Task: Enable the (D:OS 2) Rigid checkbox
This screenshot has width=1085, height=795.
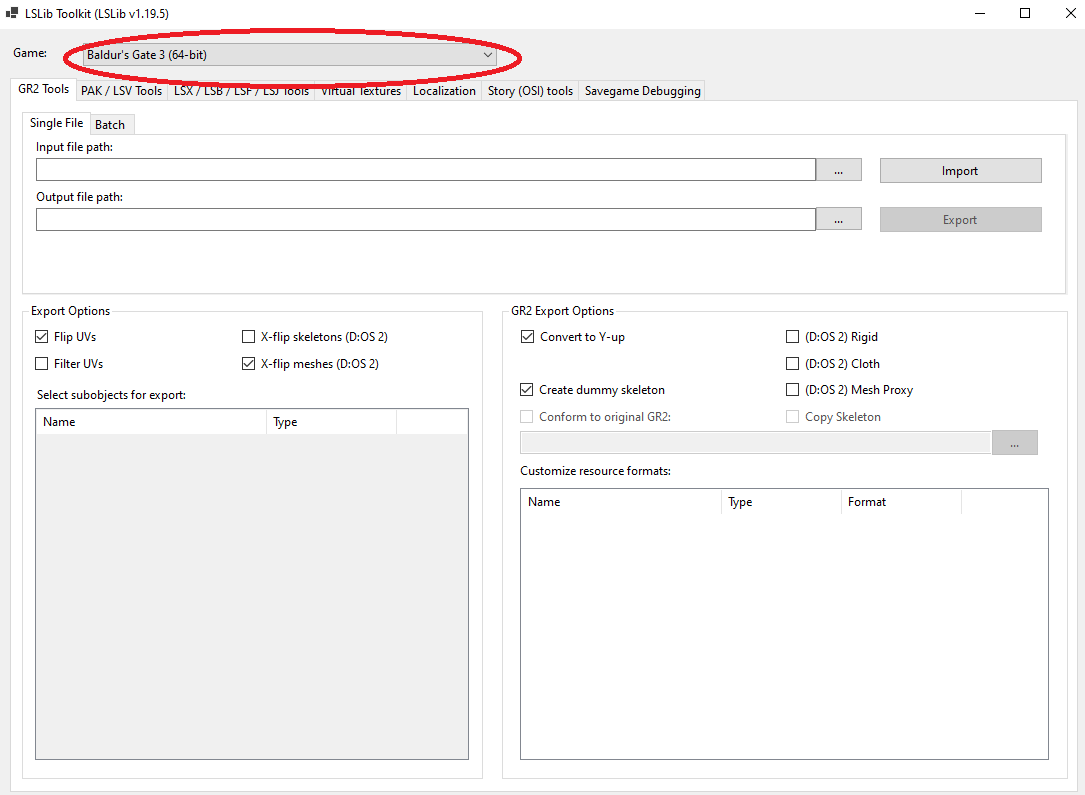Action: [792, 337]
